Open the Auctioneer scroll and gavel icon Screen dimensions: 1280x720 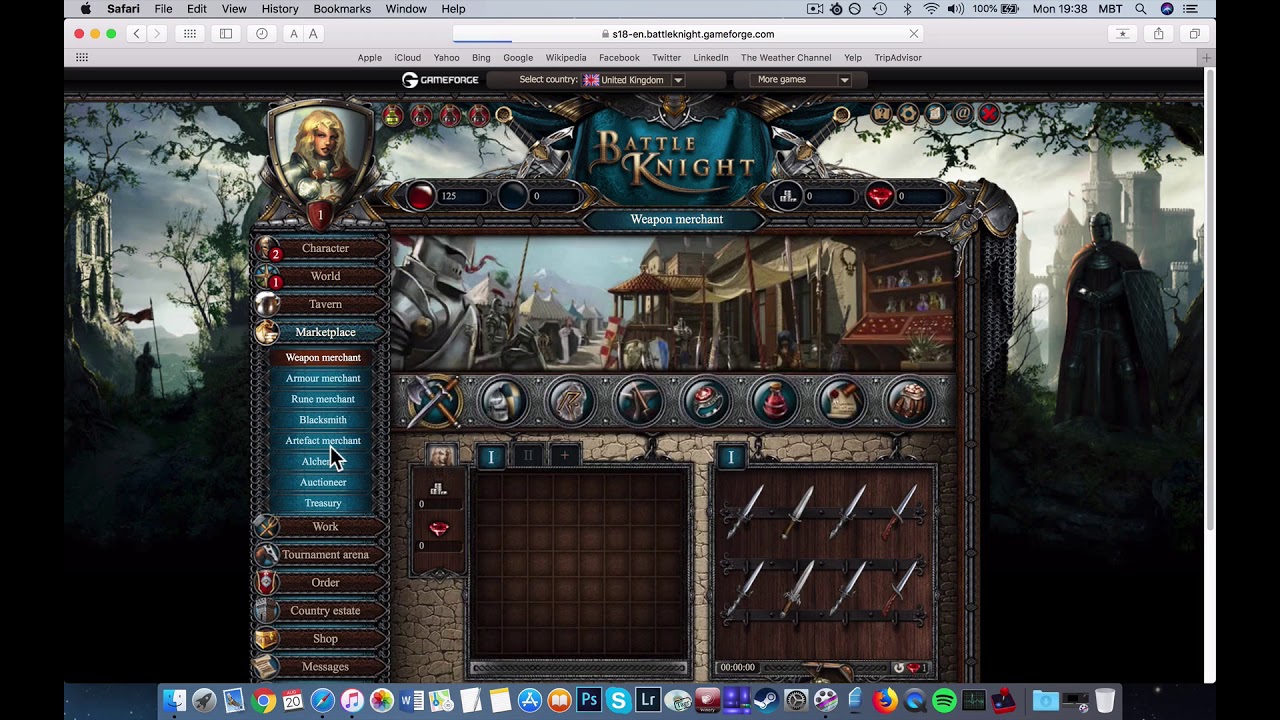[842, 401]
